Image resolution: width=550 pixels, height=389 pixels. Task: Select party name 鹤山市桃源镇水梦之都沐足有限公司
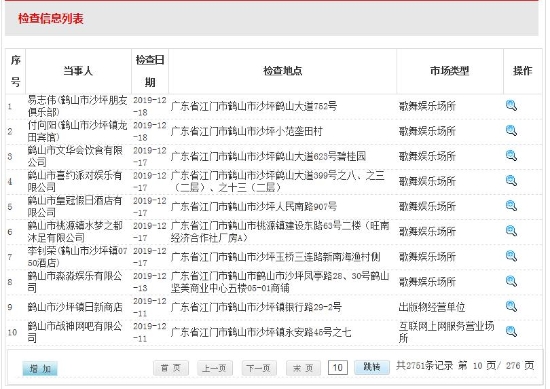click(x=75, y=232)
